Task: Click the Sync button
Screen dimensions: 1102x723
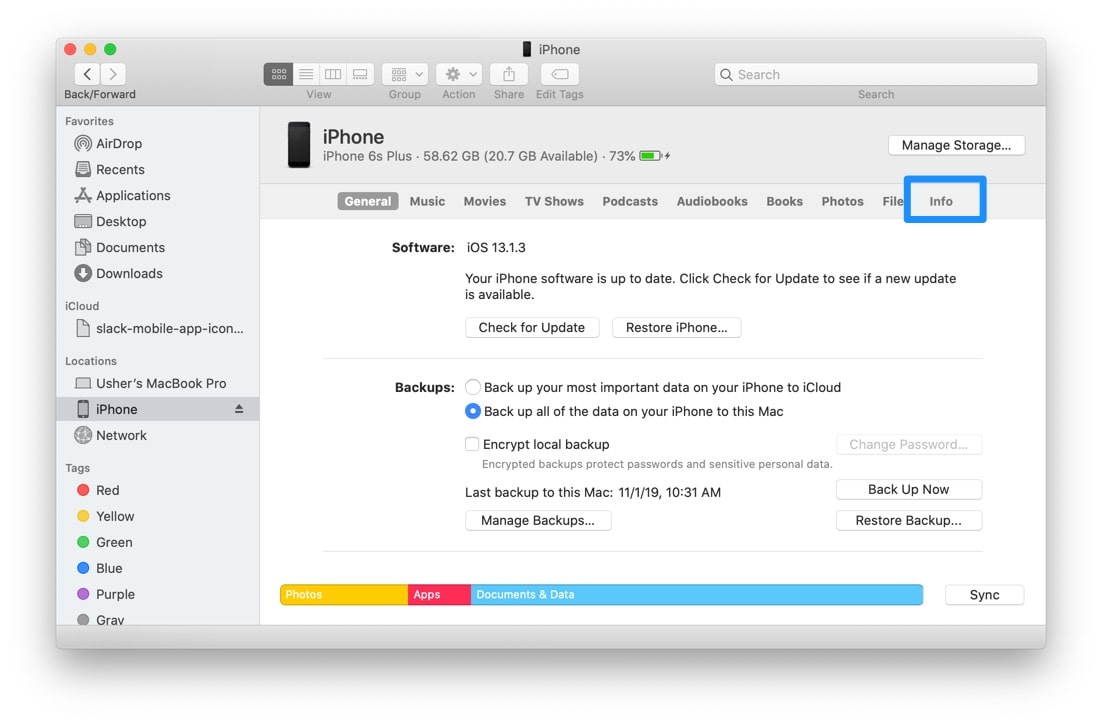Action: click(984, 594)
